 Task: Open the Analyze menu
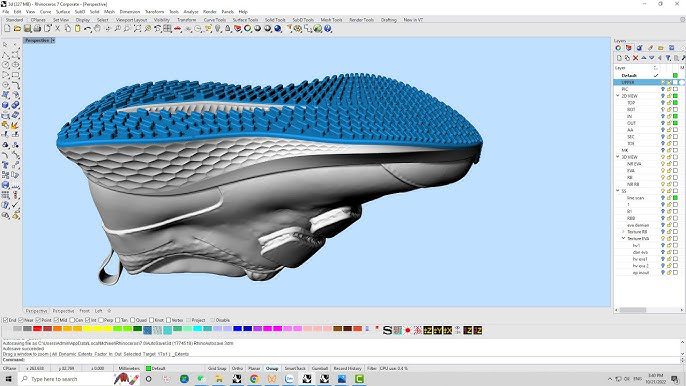tap(191, 12)
